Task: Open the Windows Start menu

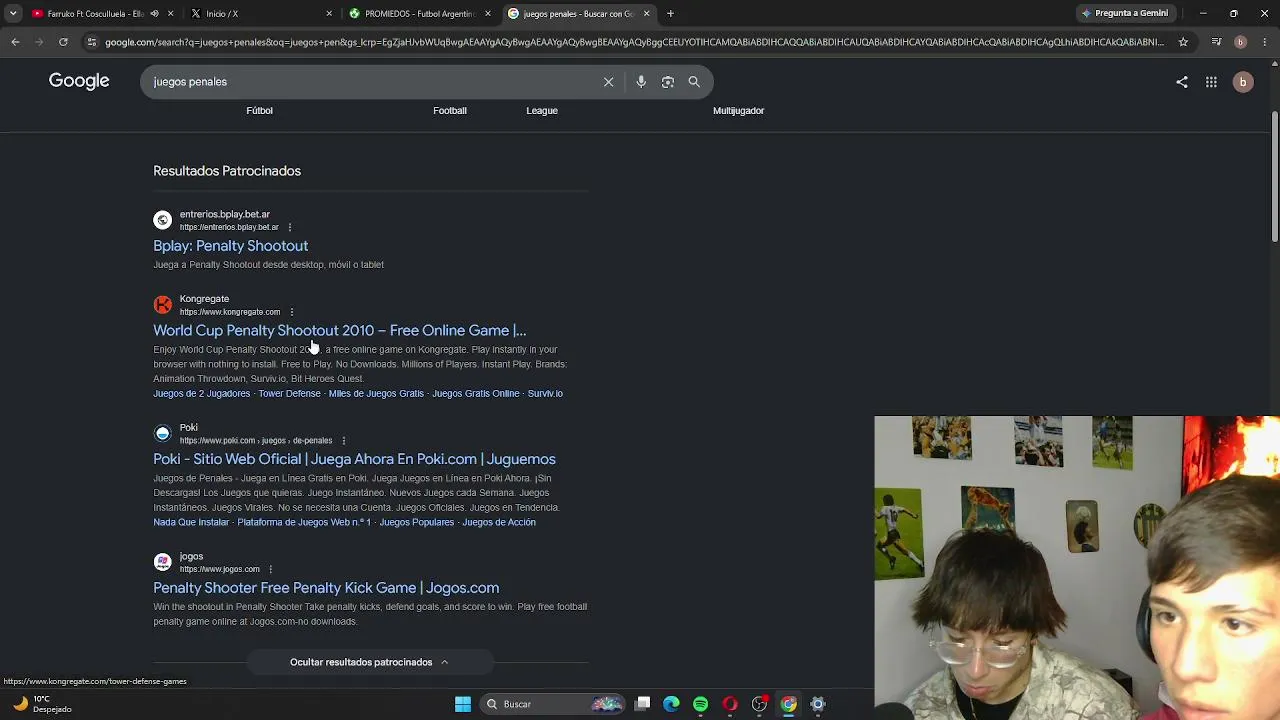Action: pyautogui.click(x=462, y=704)
